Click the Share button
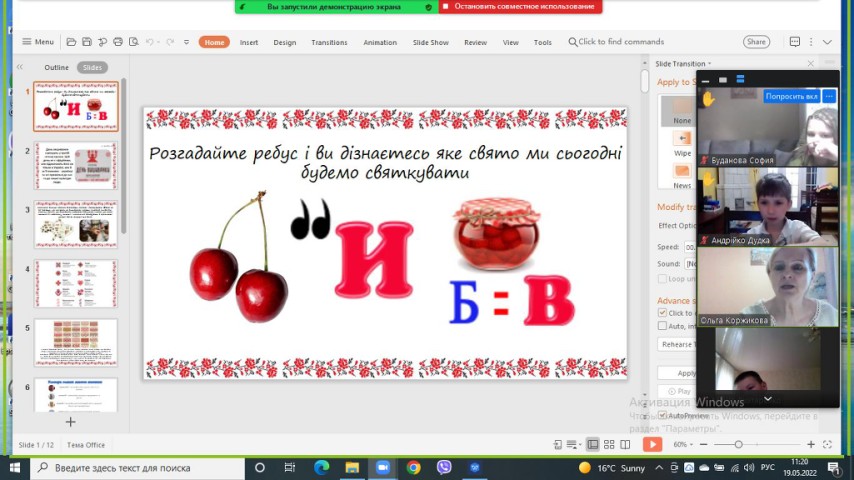This screenshot has height=480, width=854. click(756, 42)
